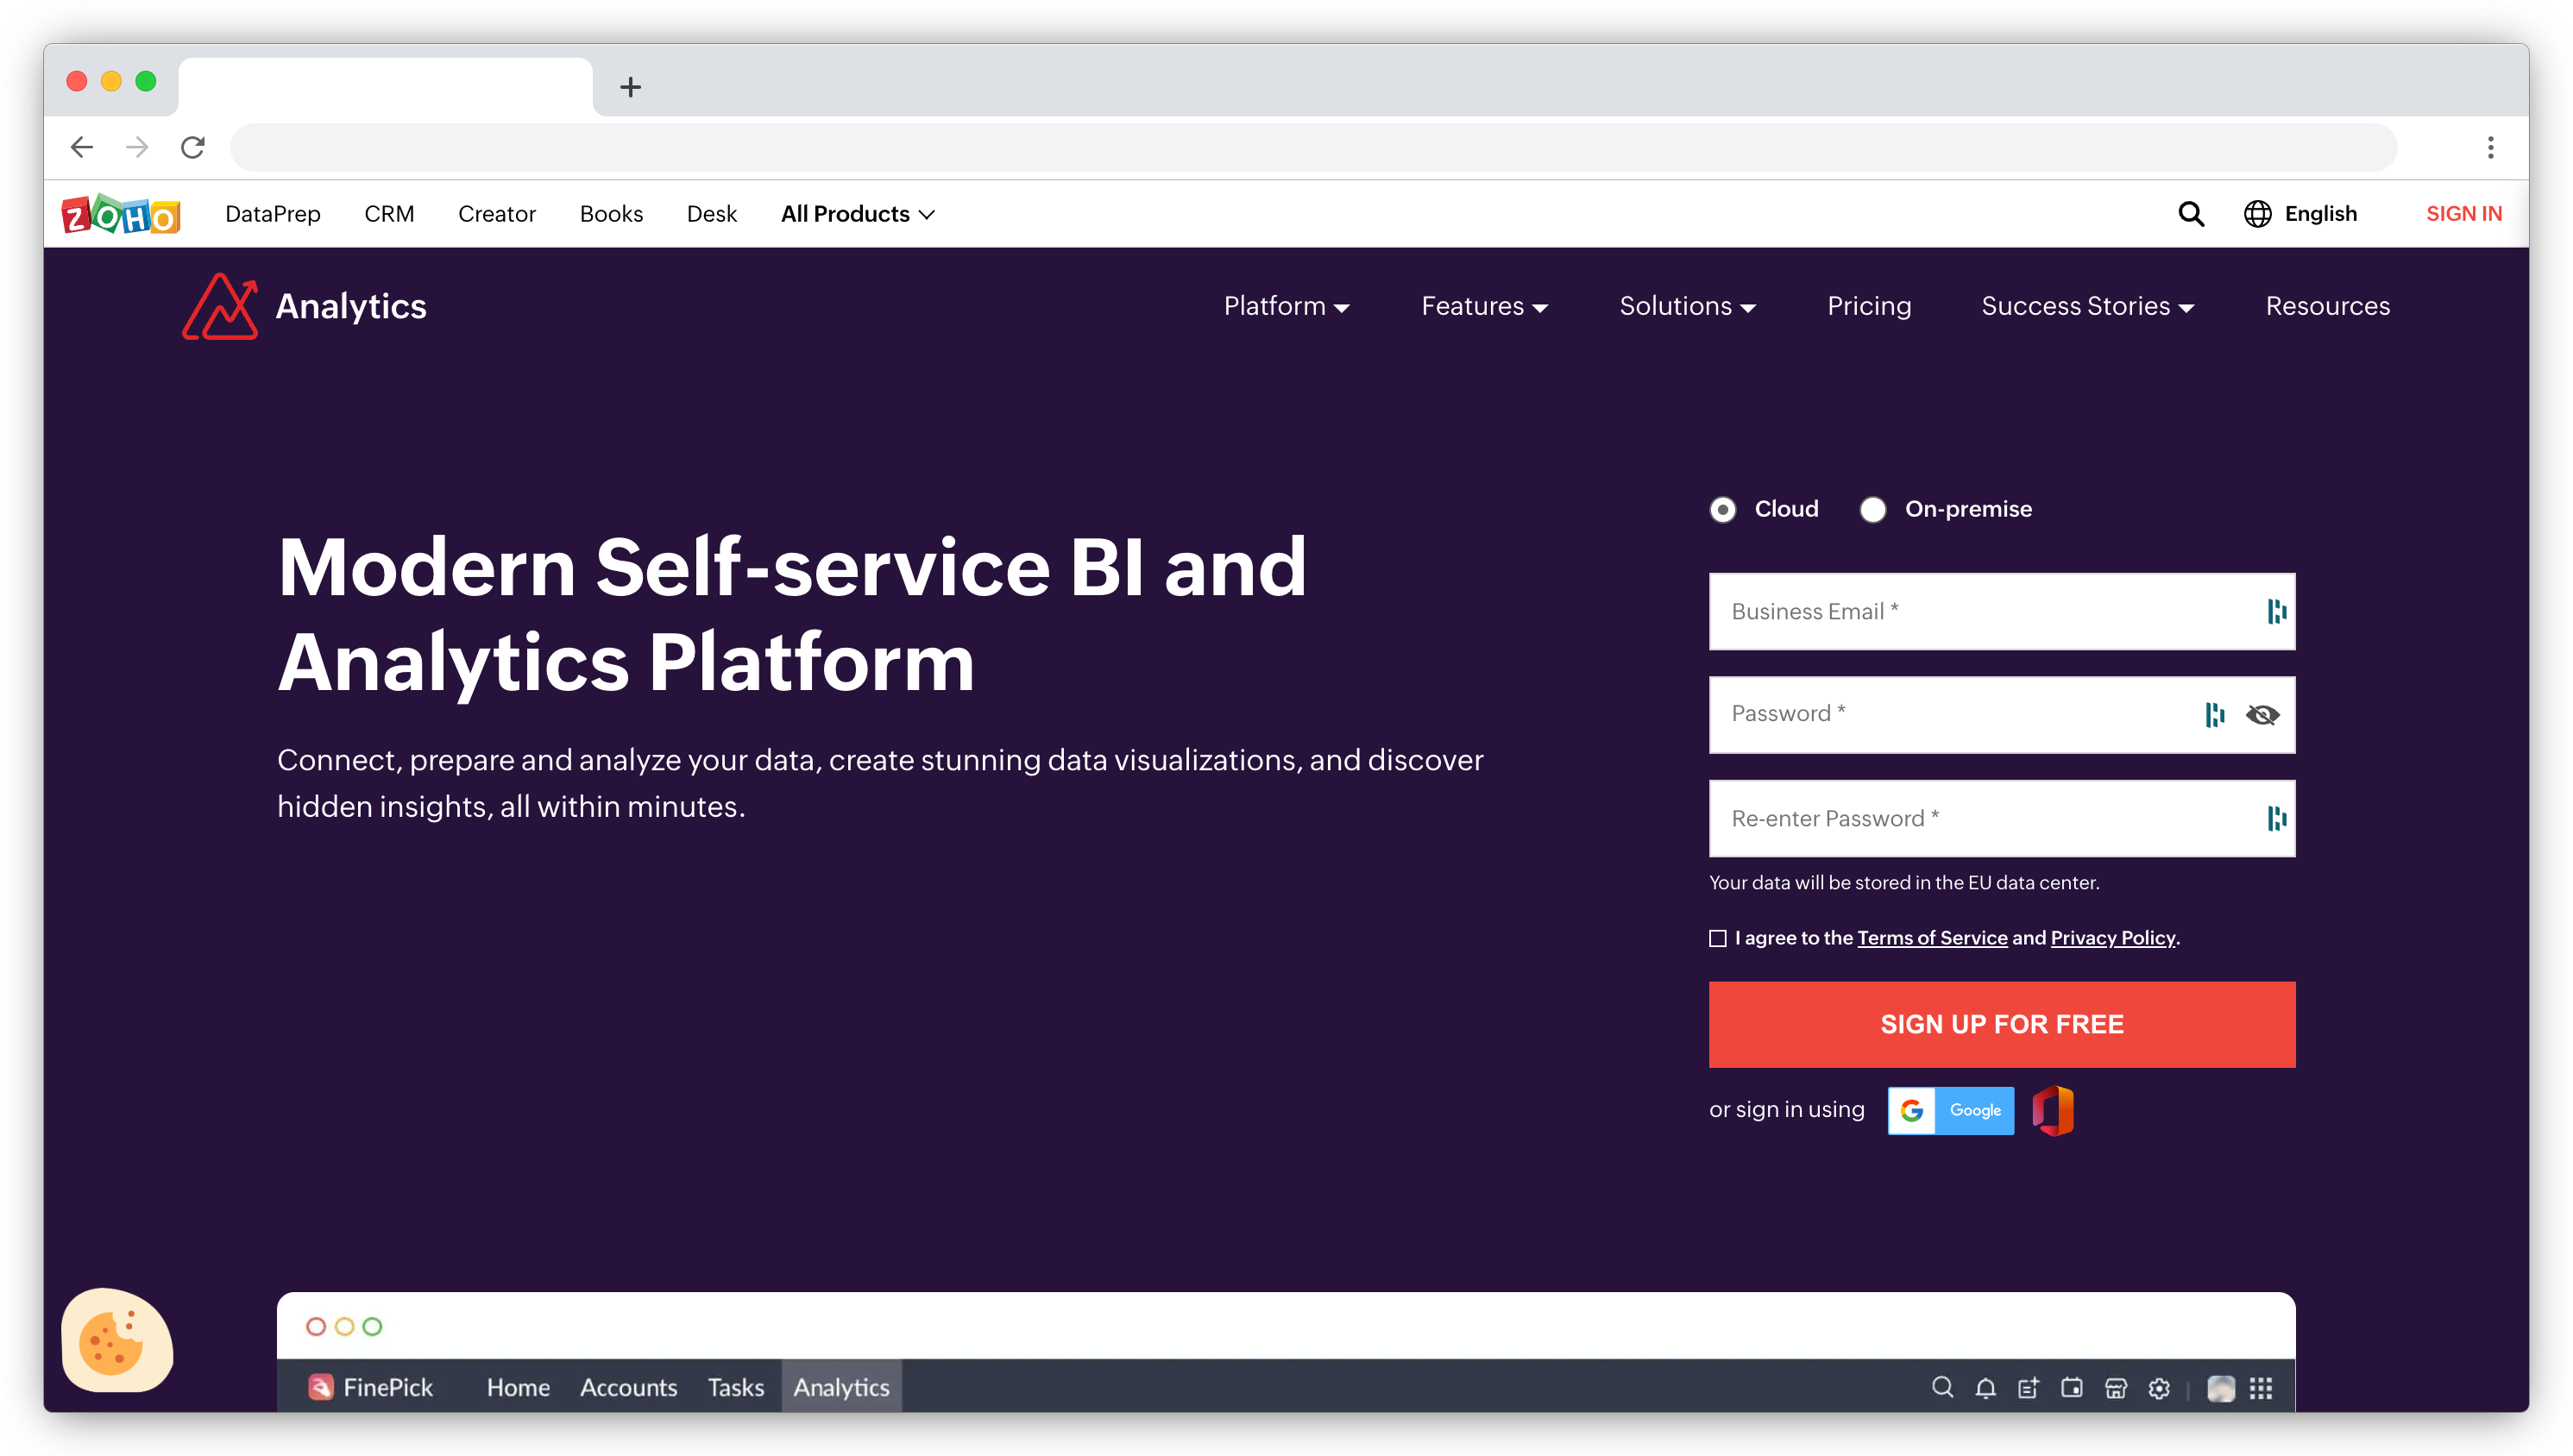Open cookie preferences icon
This screenshot has width=2573, height=1456.
(x=117, y=1340)
